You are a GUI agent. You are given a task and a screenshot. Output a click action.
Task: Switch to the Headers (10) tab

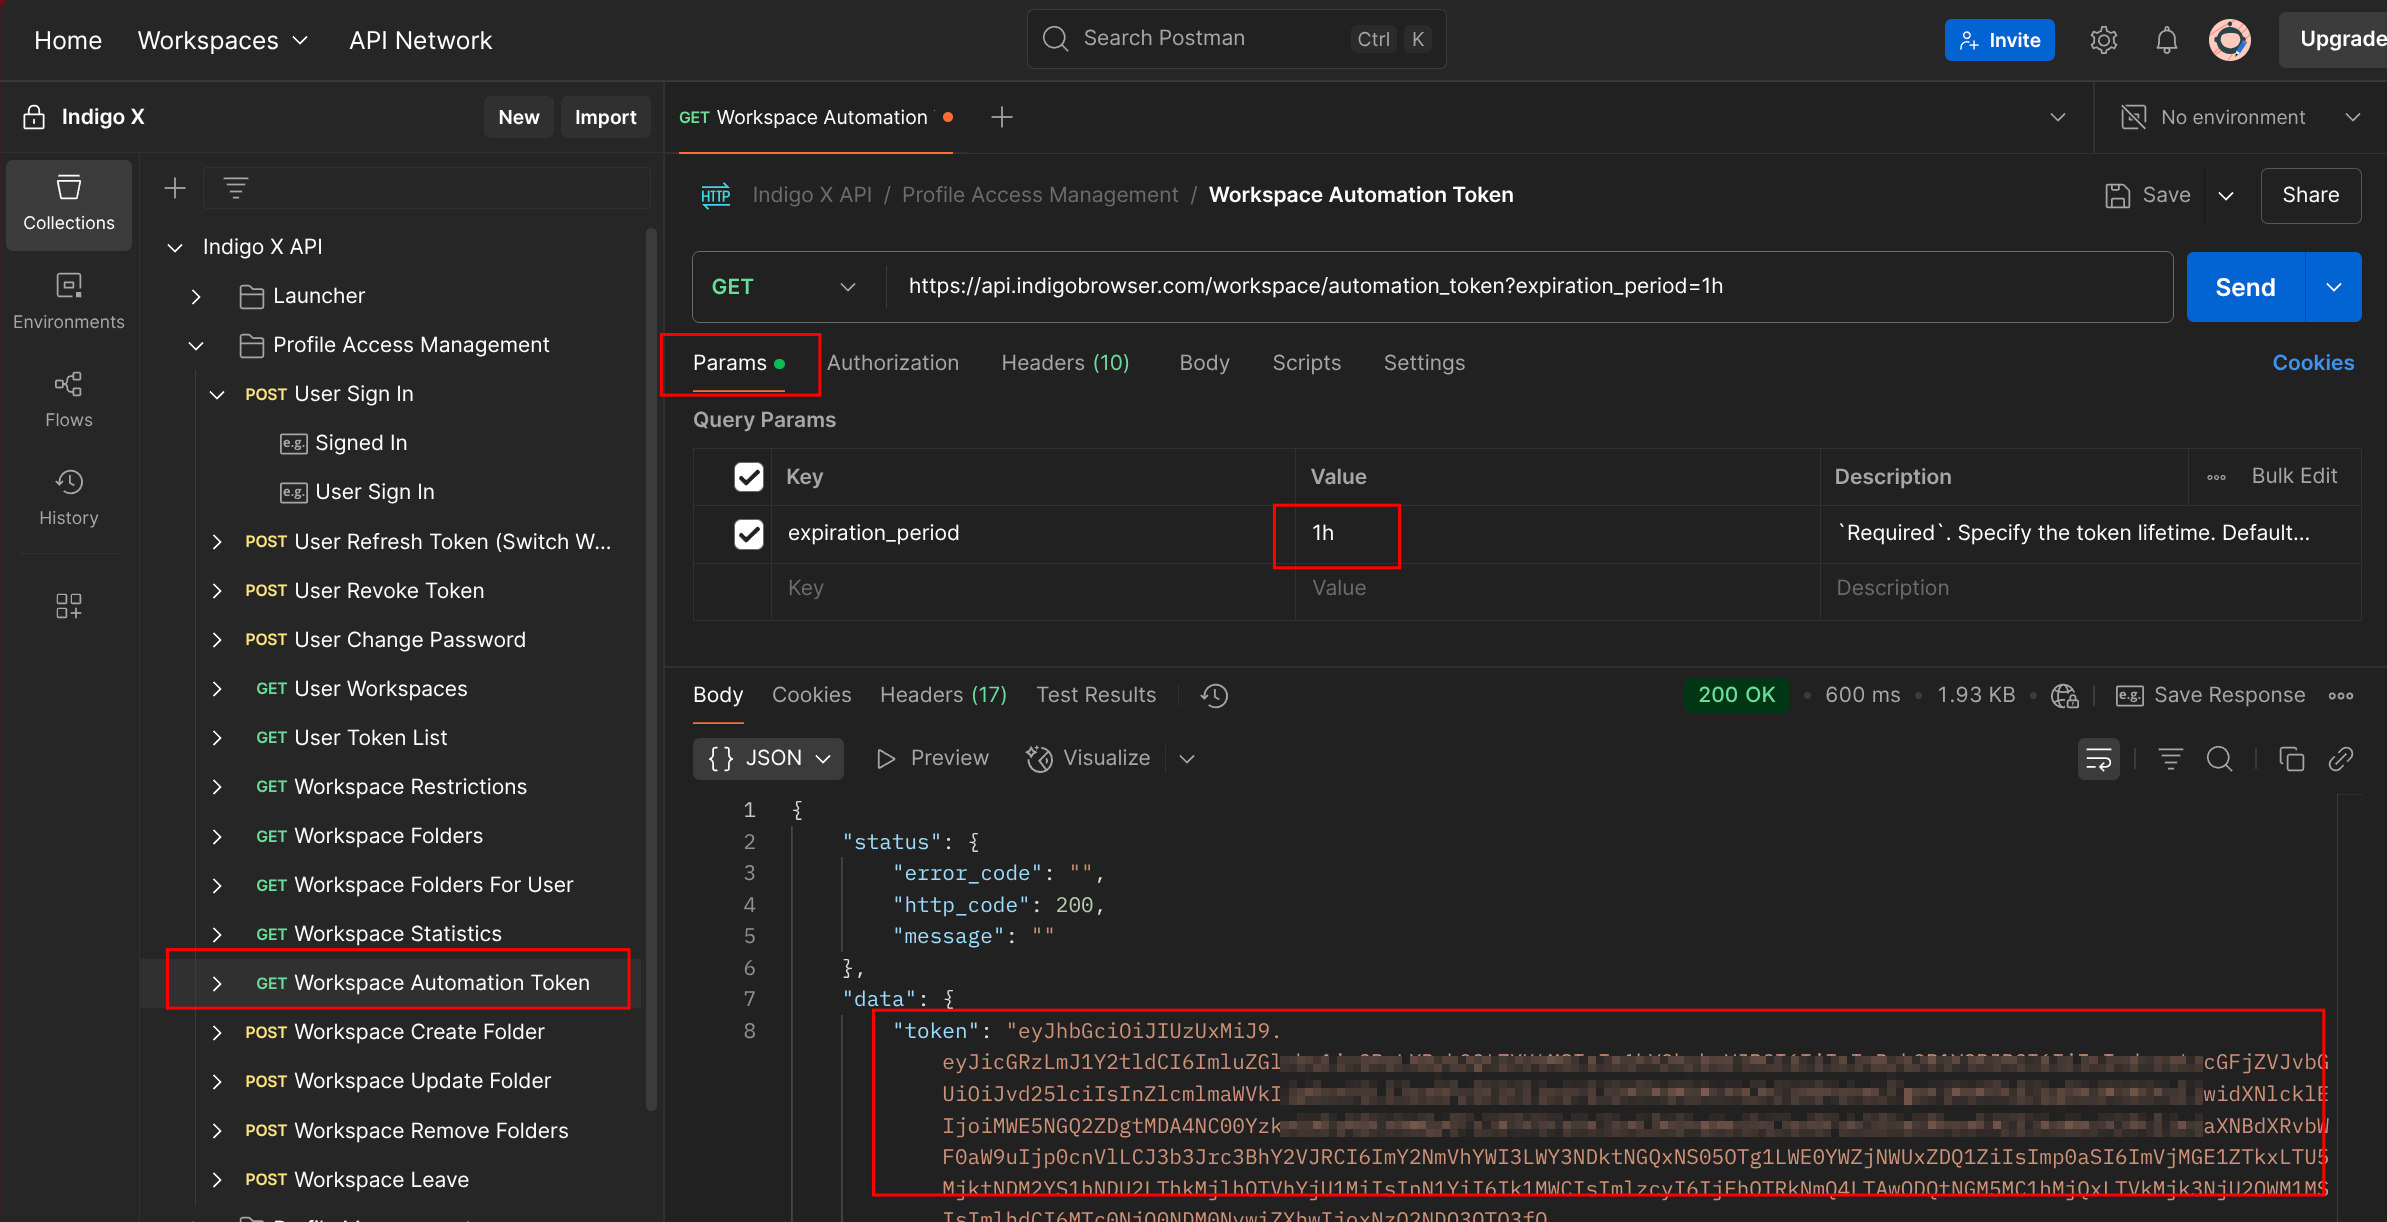[x=1065, y=363]
